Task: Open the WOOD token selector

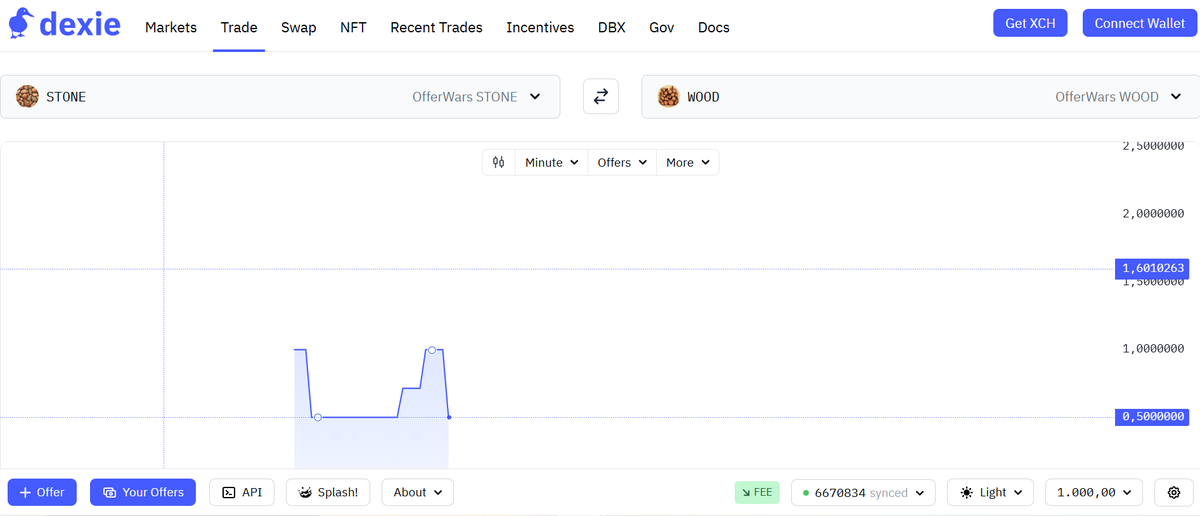Action: tap(920, 96)
